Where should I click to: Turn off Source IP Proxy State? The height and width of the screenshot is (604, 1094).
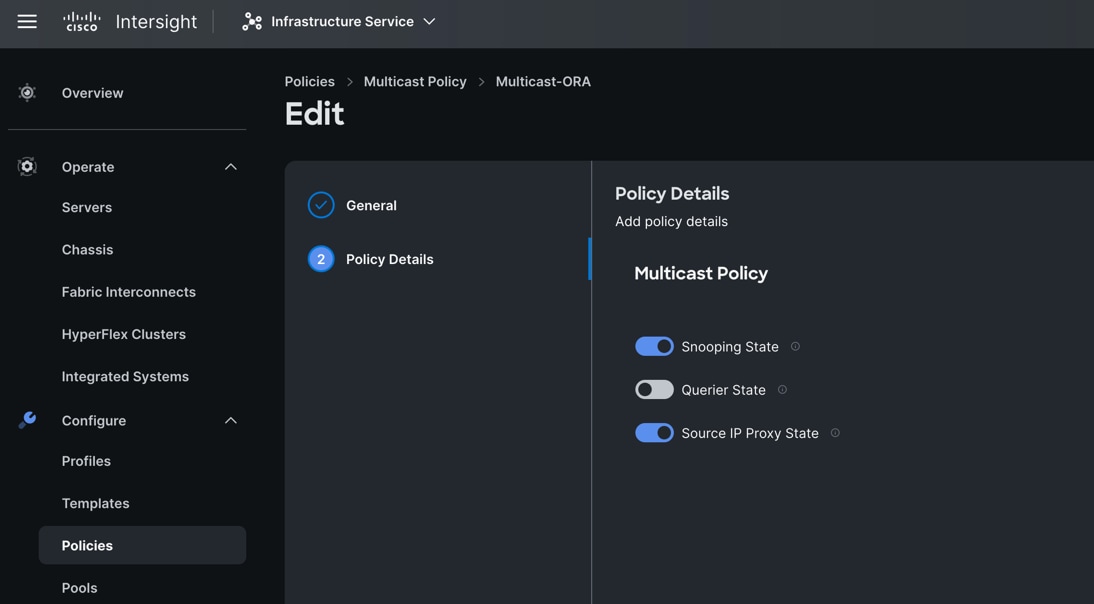pos(654,433)
